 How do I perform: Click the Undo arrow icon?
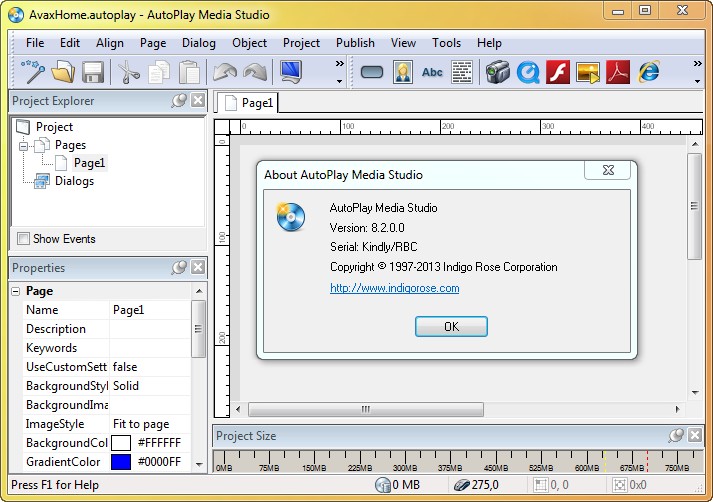coord(225,72)
